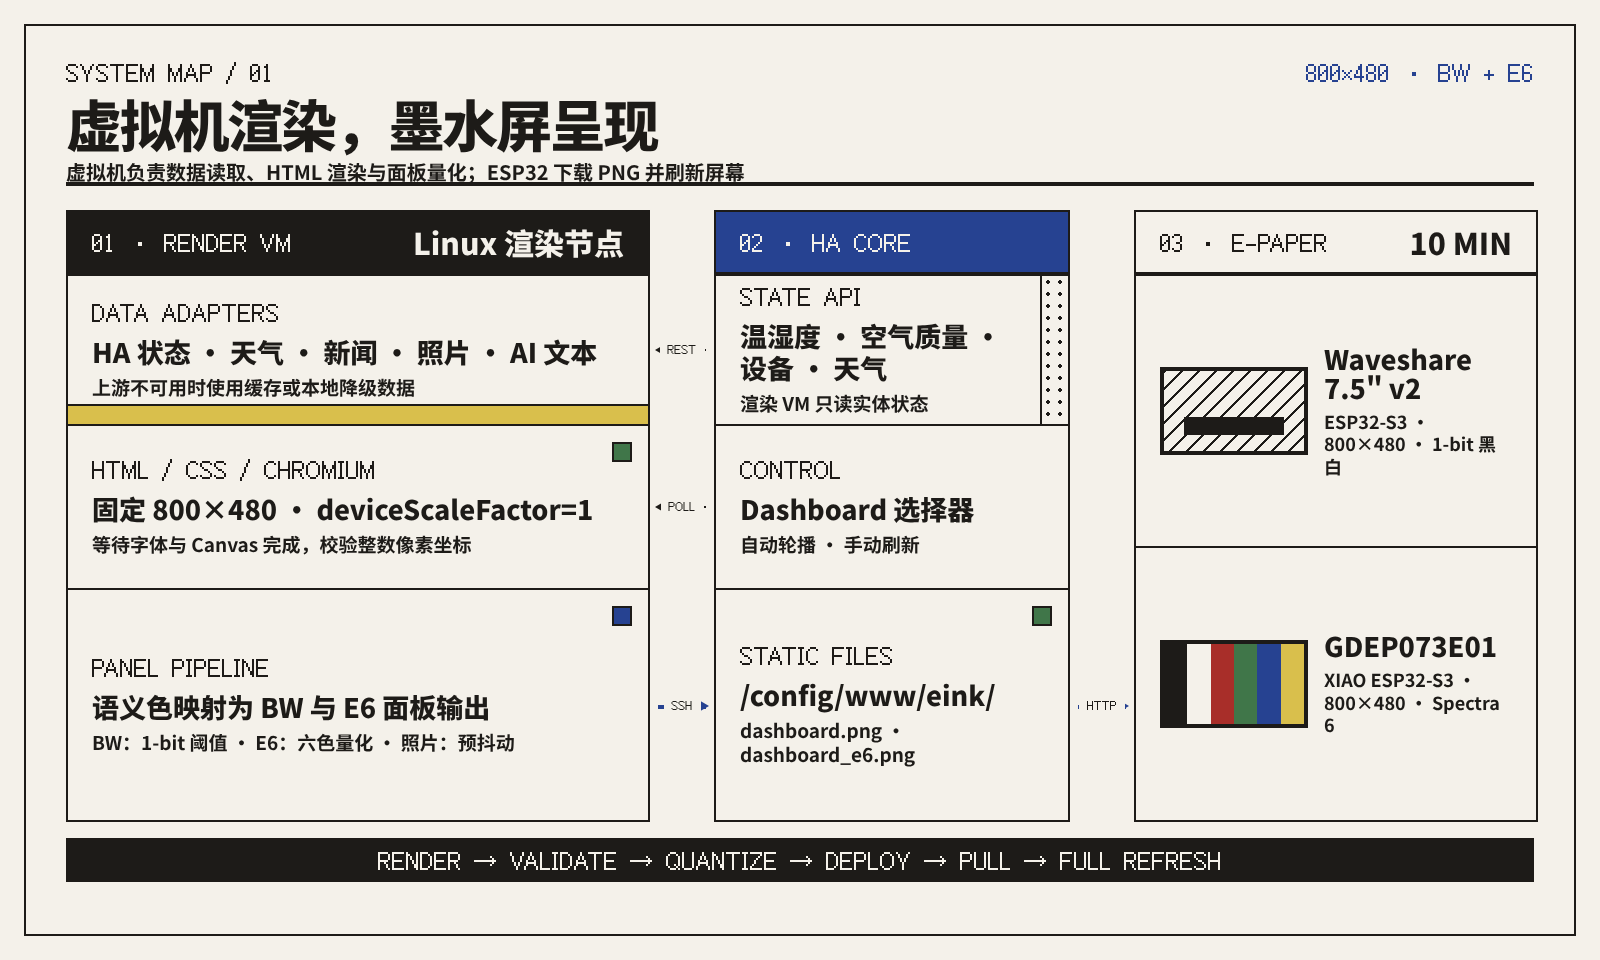
Task: Select the "Waveshare 7.5" v2" title
Action: [x=1397, y=374]
